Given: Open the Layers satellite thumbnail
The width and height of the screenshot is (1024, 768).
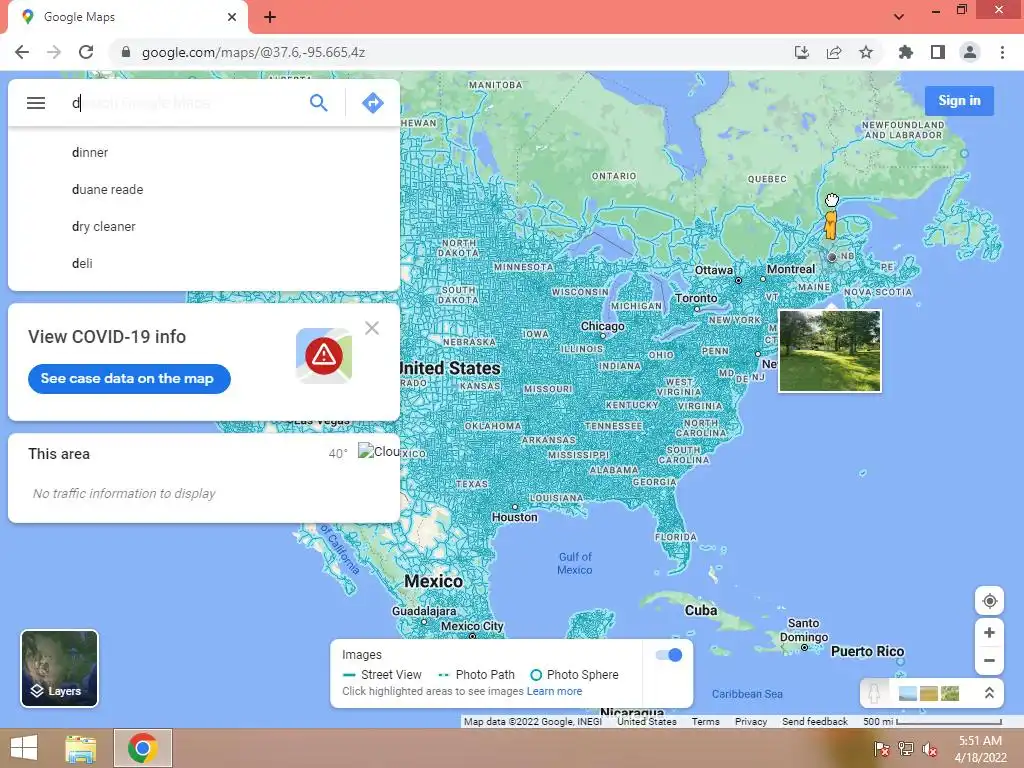Looking at the screenshot, I should tap(59, 668).
